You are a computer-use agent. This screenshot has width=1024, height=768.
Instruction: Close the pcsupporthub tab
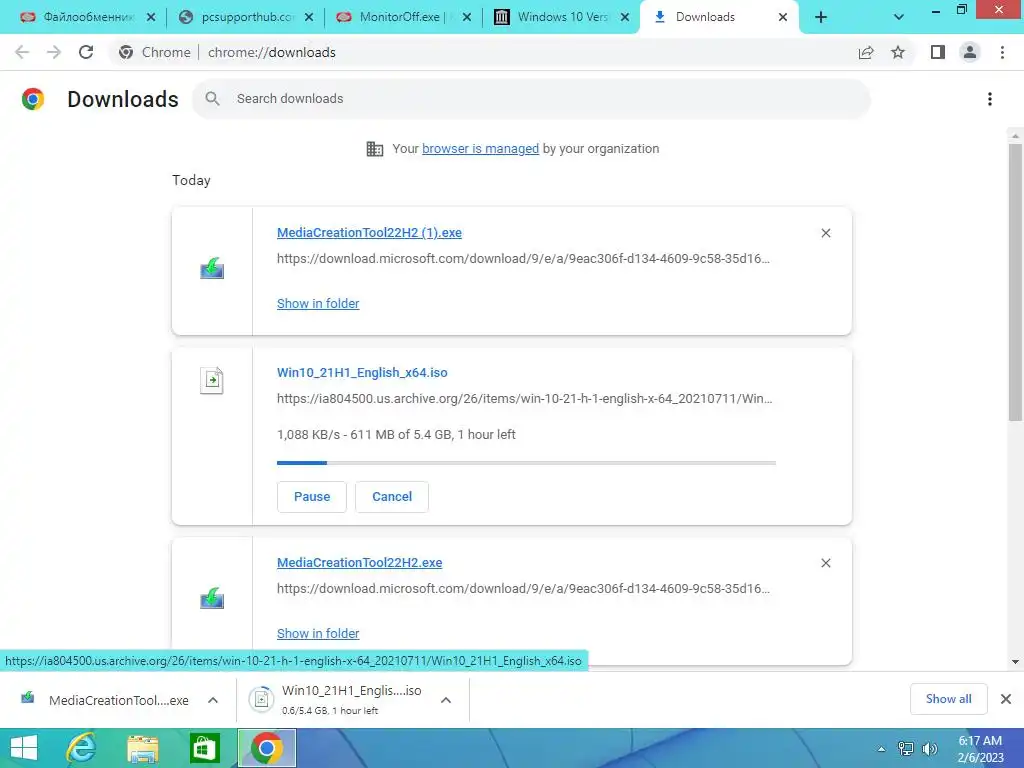click(x=309, y=18)
